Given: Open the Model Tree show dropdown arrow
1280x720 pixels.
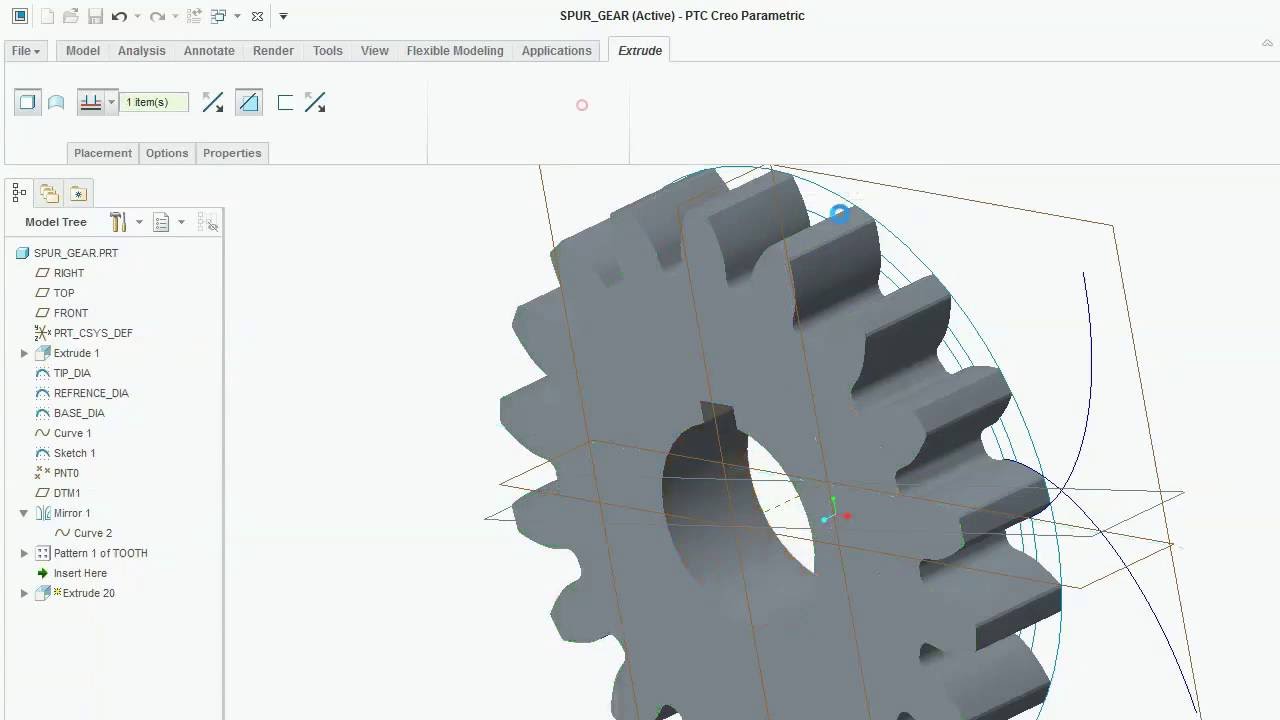Looking at the screenshot, I should point(181,222).
